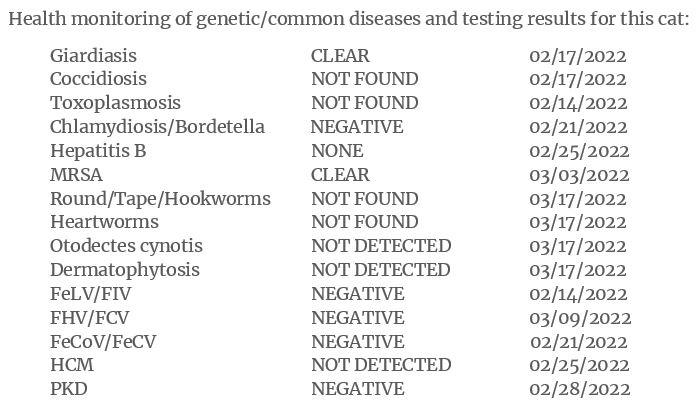Click the Hepatitis B NONE result
Image resolution: width=697 pixels, height=408 pixels.
337,151
